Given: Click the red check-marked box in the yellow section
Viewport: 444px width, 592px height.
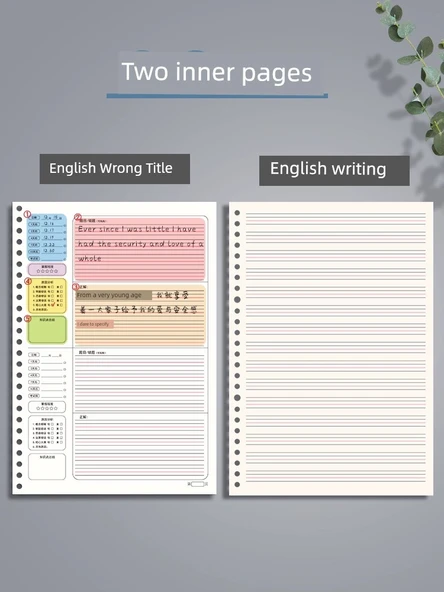Looking at the screenshot, I should point(53,305).
